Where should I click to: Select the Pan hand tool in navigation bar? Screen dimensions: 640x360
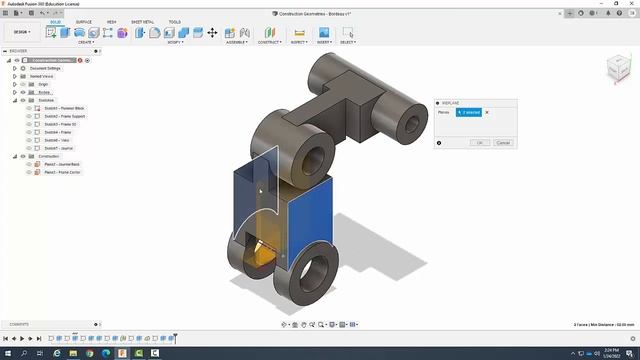(304, 324)
